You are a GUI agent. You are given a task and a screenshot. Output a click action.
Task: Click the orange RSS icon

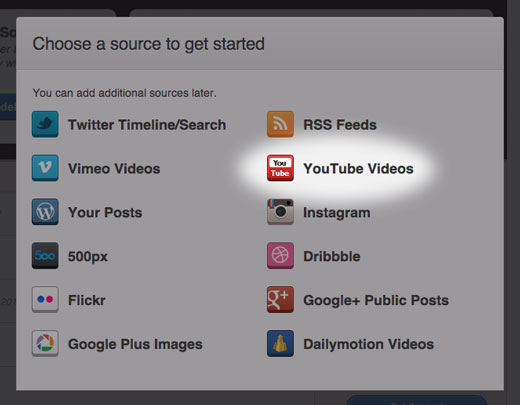tap(280, 124)
